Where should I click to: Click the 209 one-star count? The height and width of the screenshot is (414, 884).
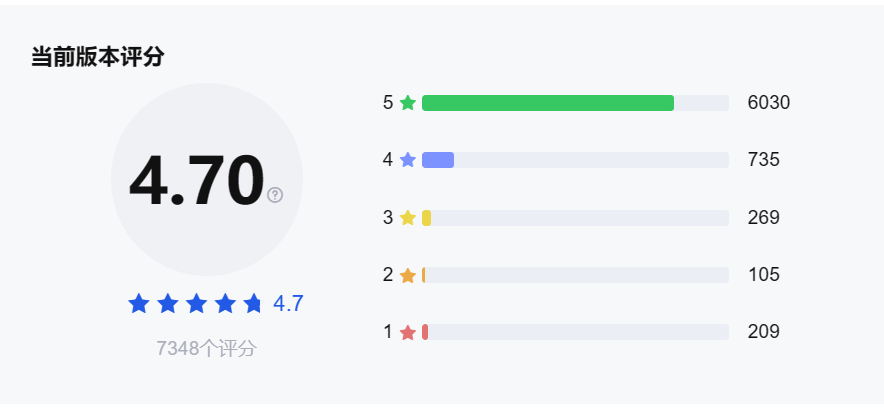(x=763, y=332)
